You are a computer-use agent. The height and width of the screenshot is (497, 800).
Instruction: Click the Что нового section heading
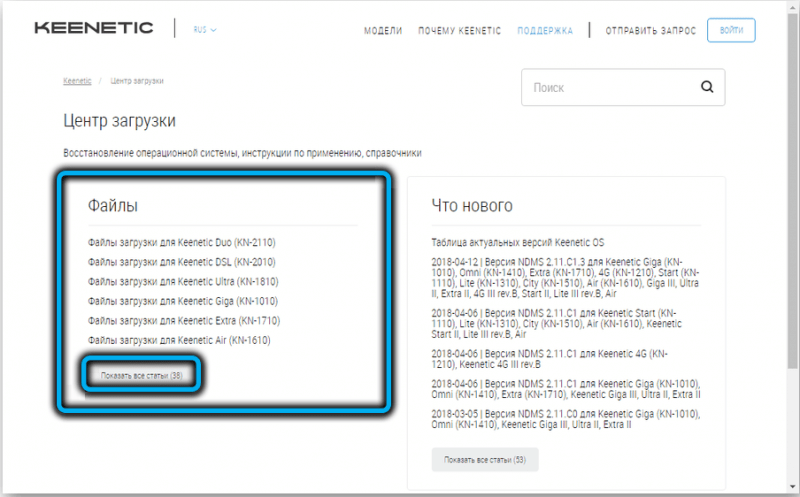[x=472, y=205]
